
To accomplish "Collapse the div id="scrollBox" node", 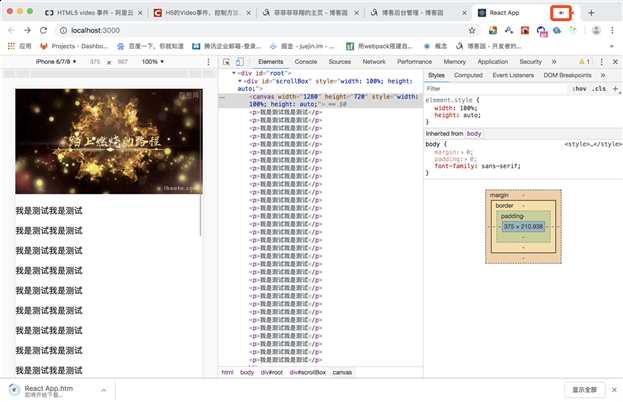I will 240,81.
